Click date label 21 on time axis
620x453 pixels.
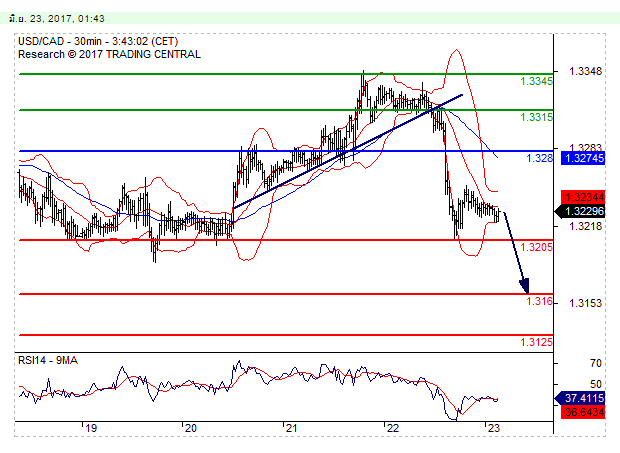(x=291, y=428)
